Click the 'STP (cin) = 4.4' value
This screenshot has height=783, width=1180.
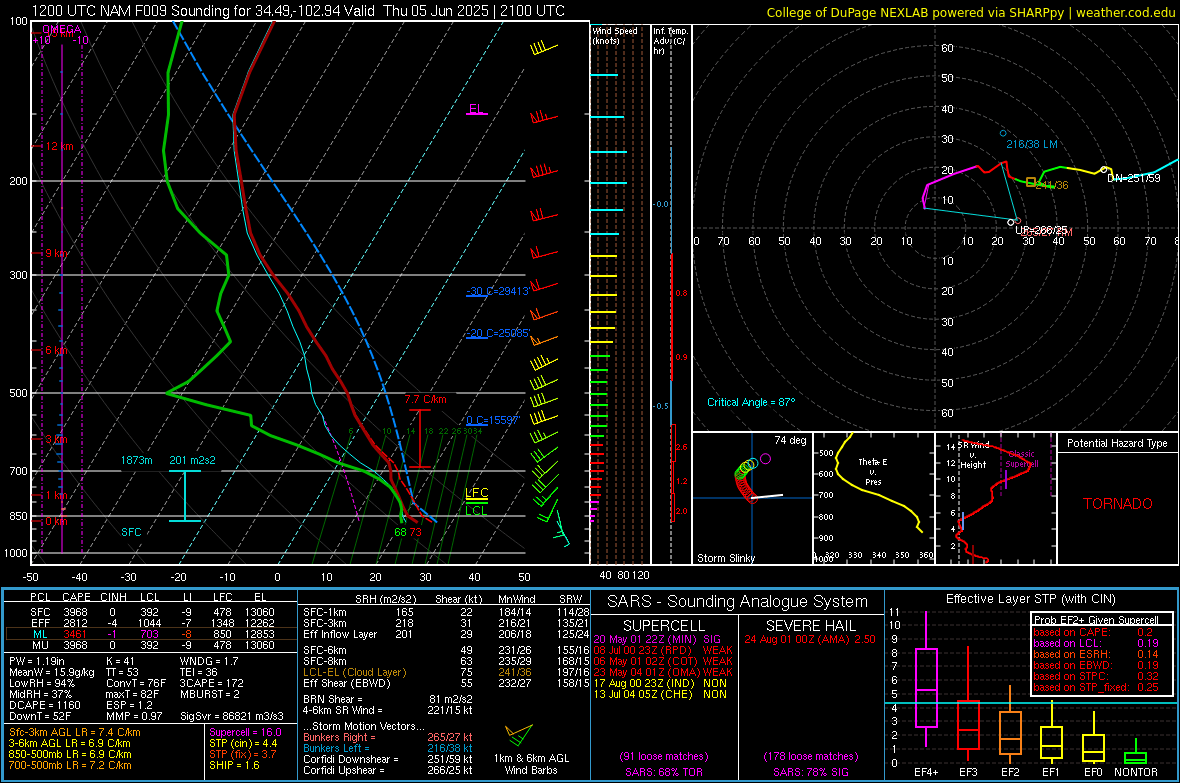pos(243,743)
